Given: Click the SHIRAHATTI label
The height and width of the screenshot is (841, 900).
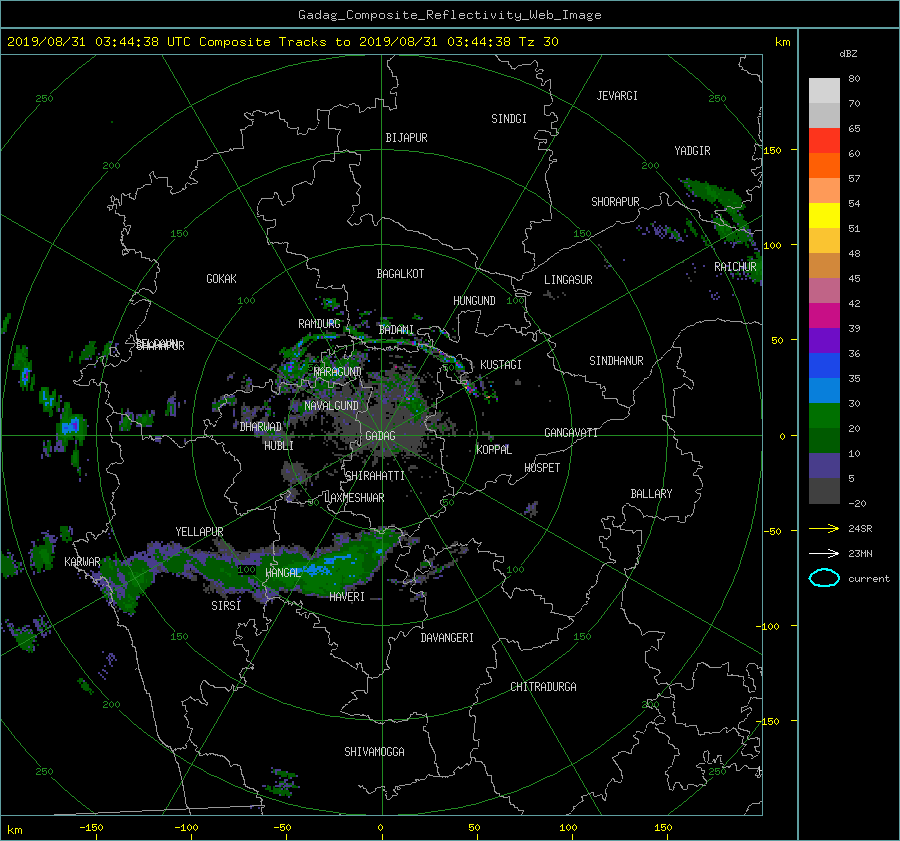Looking at the screenshot, I should pyautogui.click(x=375, y=476).
